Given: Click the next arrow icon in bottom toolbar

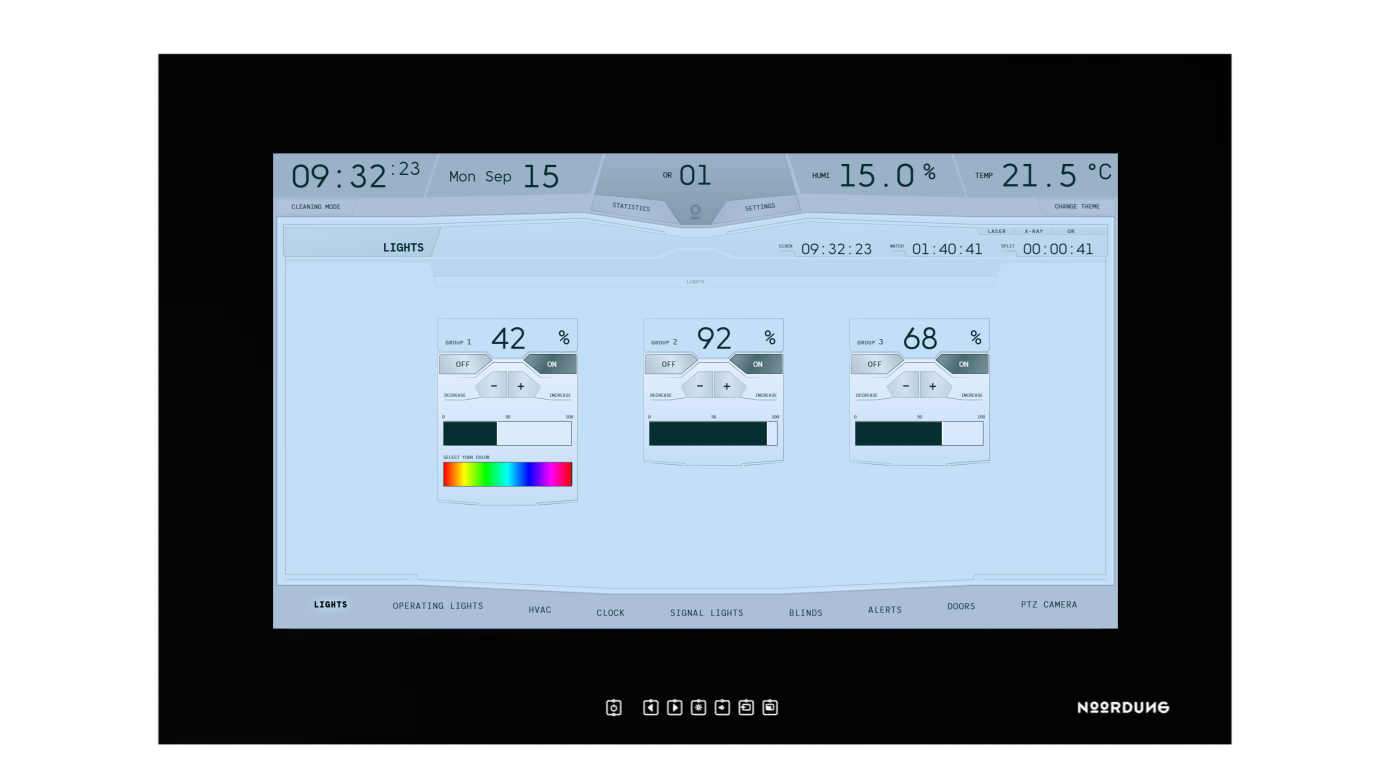Looking at the screenshot, I should (x=674, y=708).
